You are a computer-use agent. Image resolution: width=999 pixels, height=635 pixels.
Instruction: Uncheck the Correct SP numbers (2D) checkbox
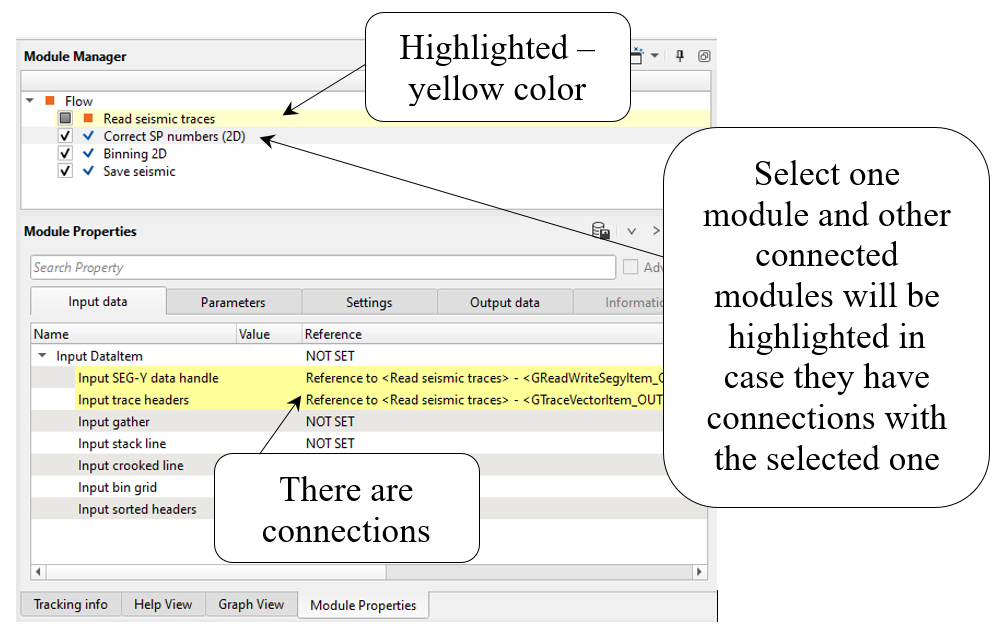(x=66, y=136)
